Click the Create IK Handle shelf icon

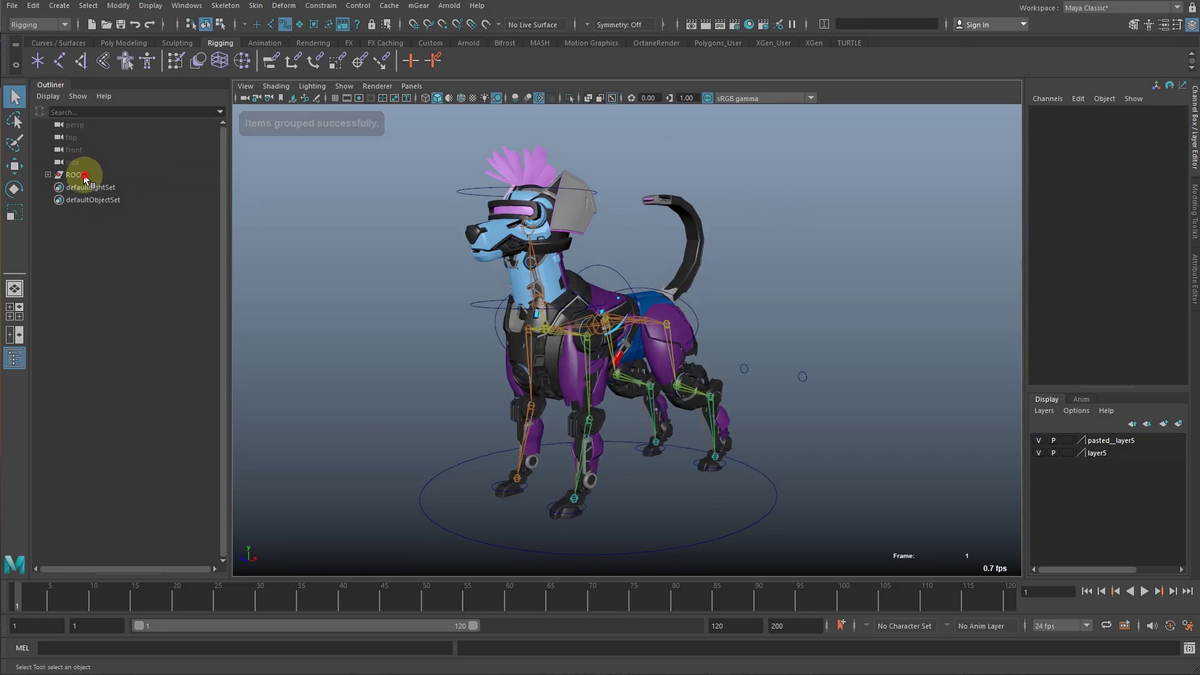click(81, 61)
